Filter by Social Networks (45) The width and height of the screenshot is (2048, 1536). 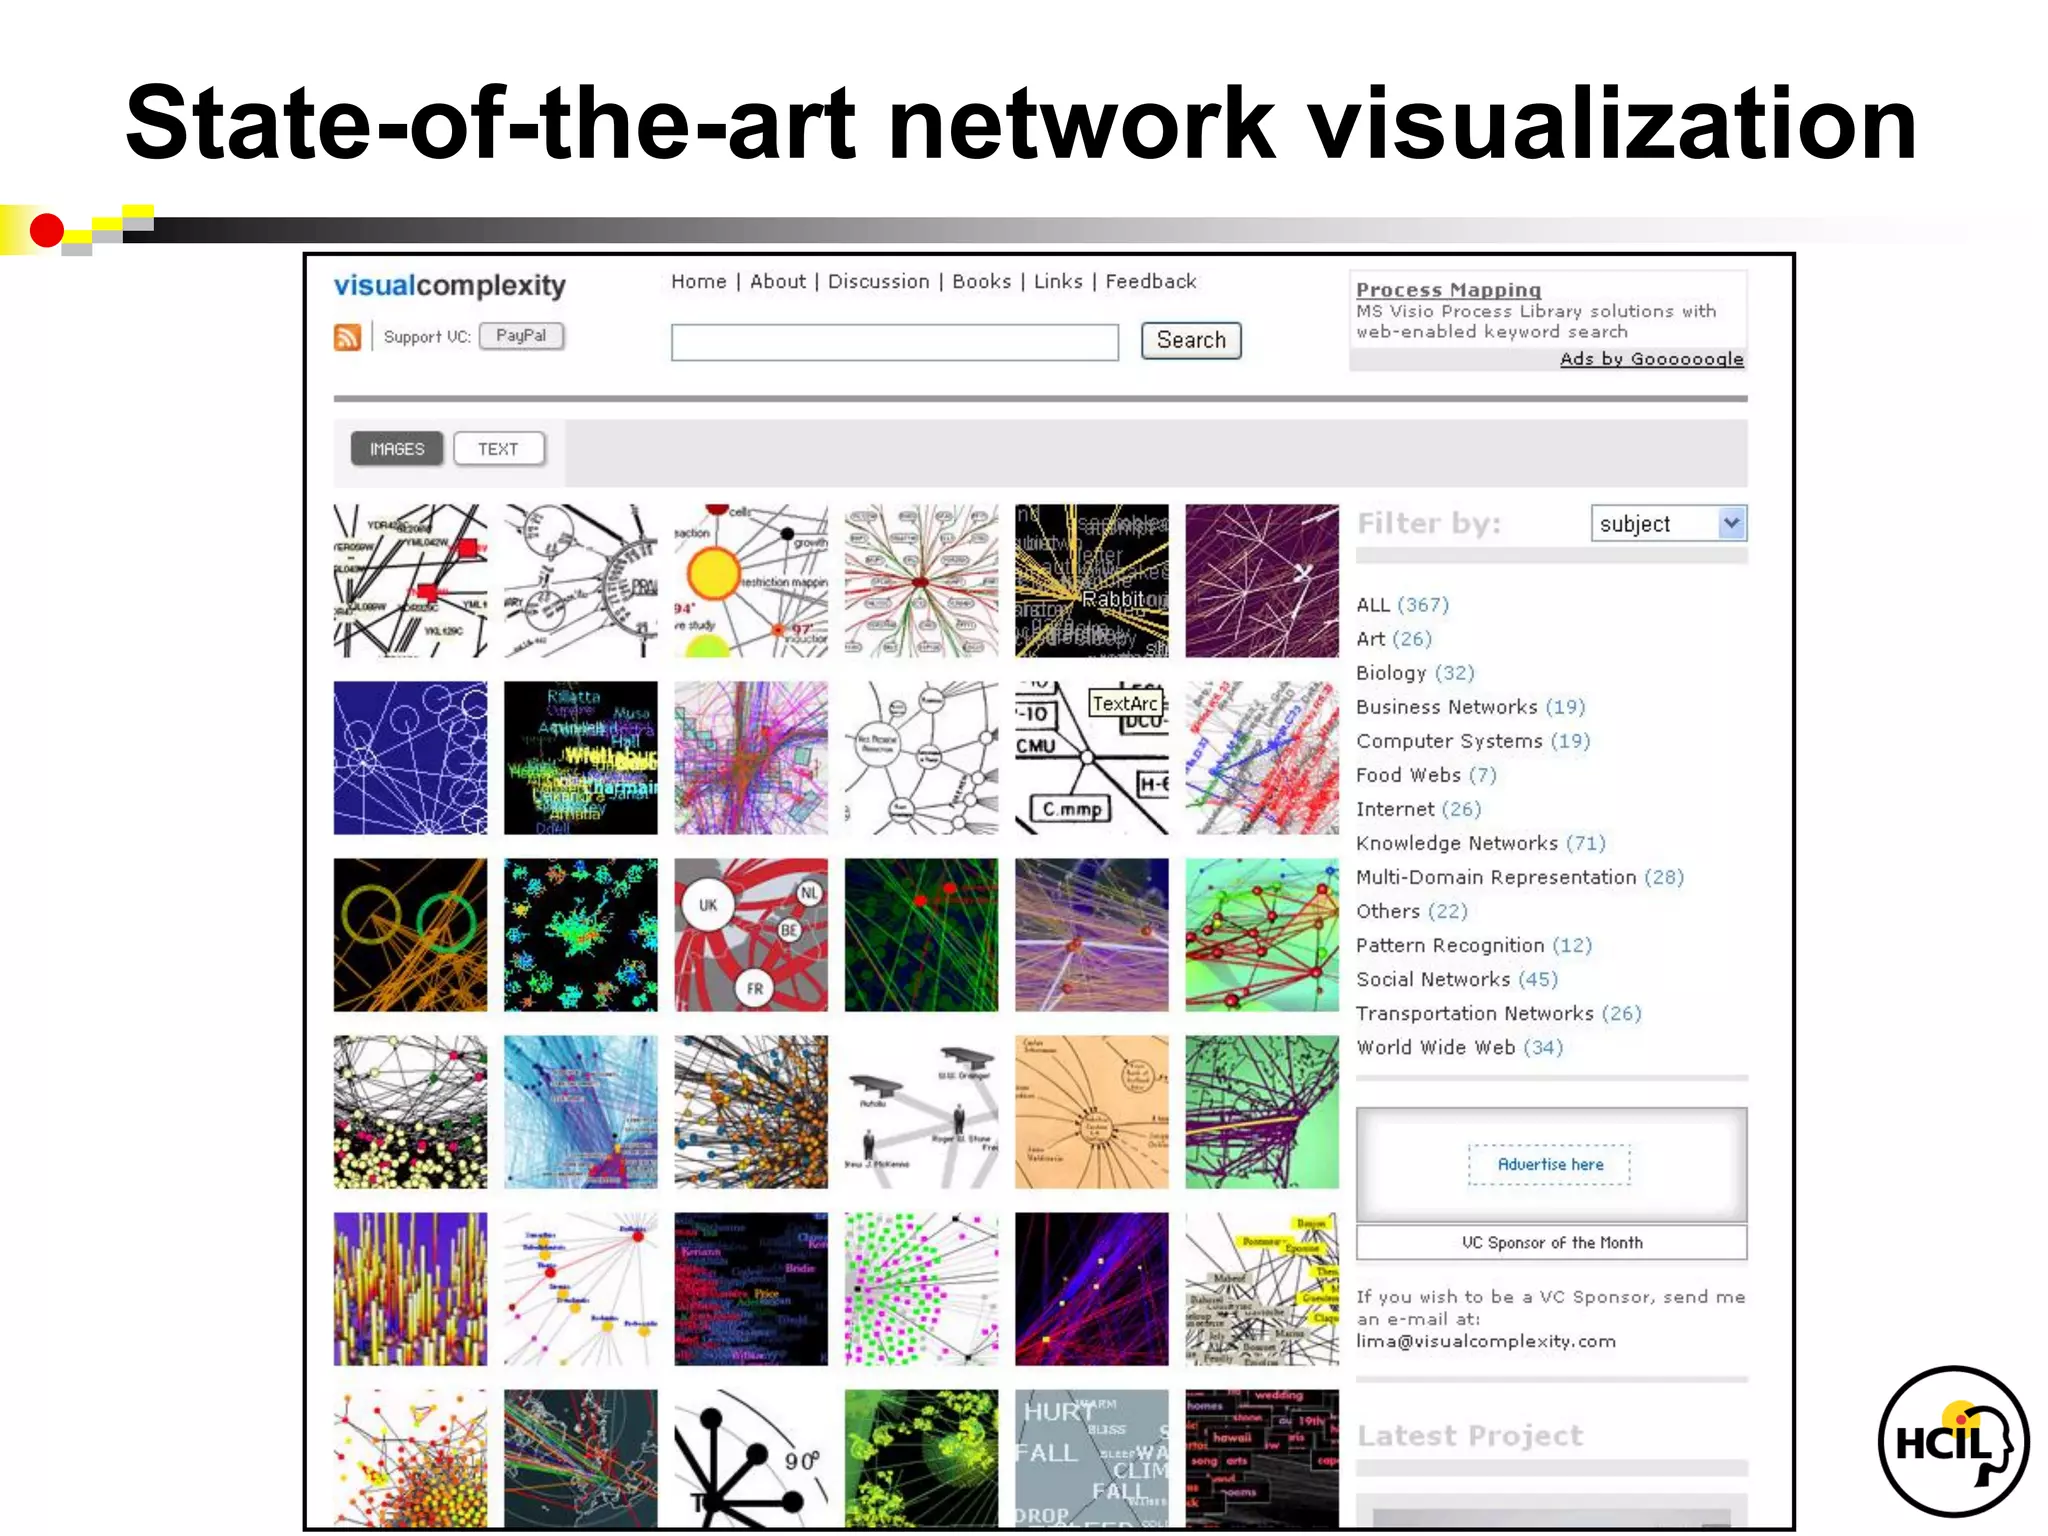coord(1456,979)
